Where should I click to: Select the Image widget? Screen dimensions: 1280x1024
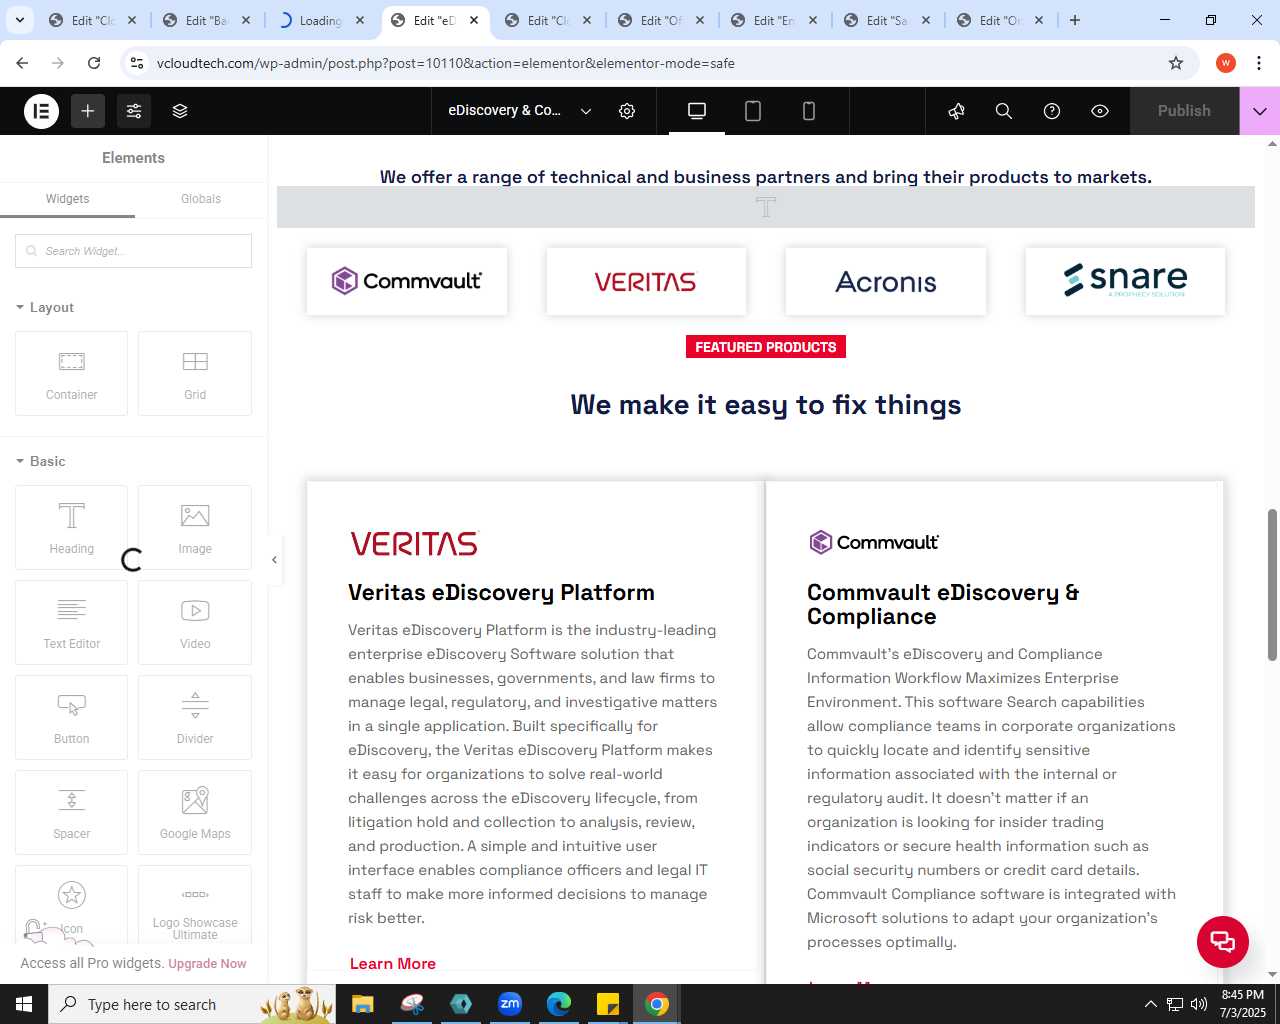point(195,527)
